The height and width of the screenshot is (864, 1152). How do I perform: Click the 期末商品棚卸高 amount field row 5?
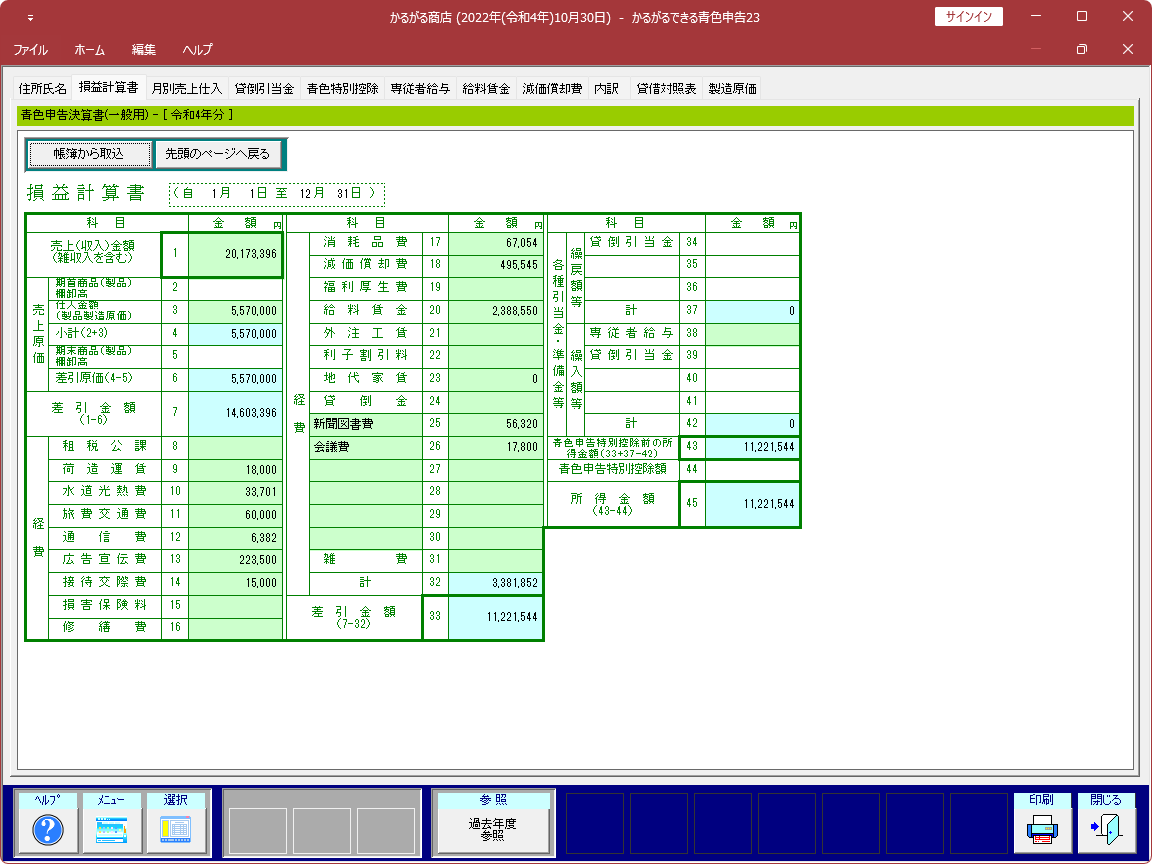pyautogui.click(x=236, y=356)
